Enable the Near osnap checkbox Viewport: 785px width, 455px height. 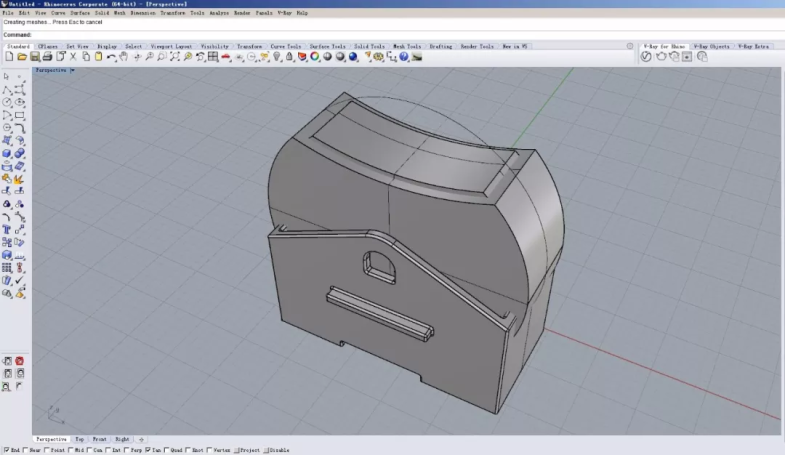click(x=27, y=451)
